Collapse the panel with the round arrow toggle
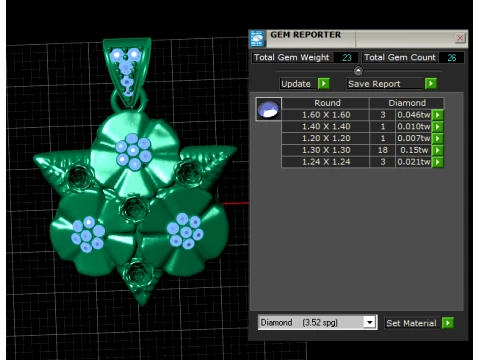Viewport: 480px width, 360px height. (x=358, y=71)
